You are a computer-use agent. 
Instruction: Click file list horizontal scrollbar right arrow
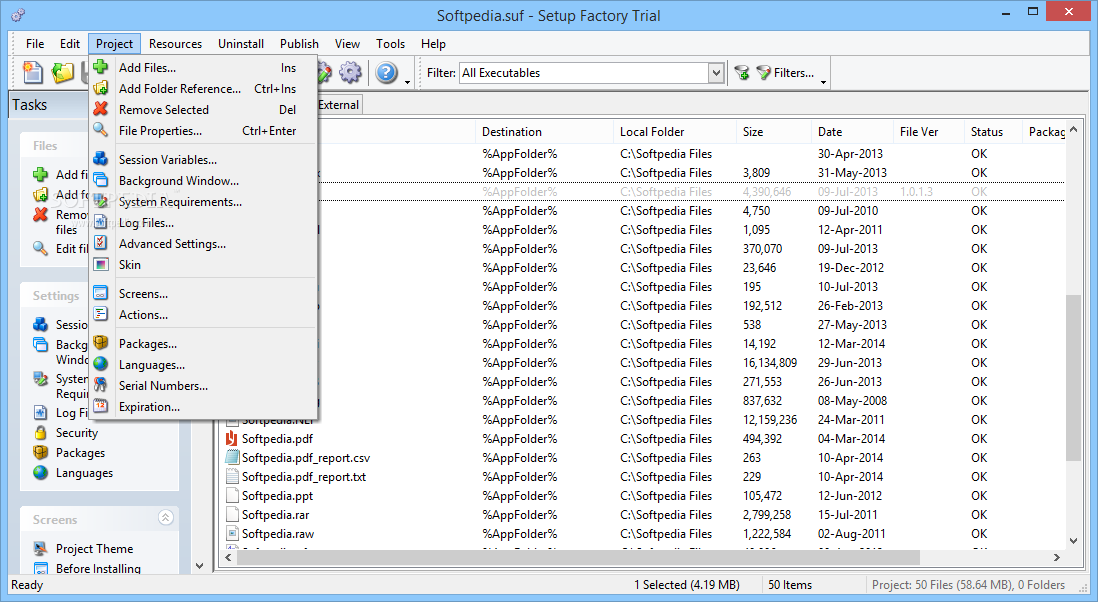click(x=1057, y=557)
